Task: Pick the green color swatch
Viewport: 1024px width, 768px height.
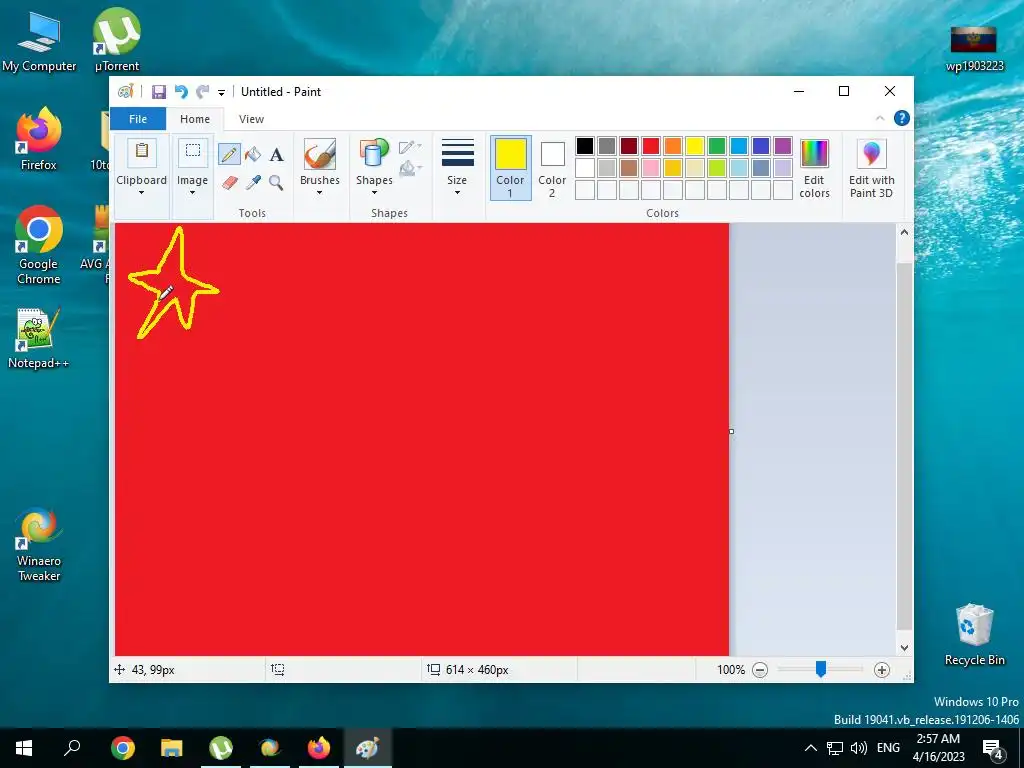Action: 716,146
